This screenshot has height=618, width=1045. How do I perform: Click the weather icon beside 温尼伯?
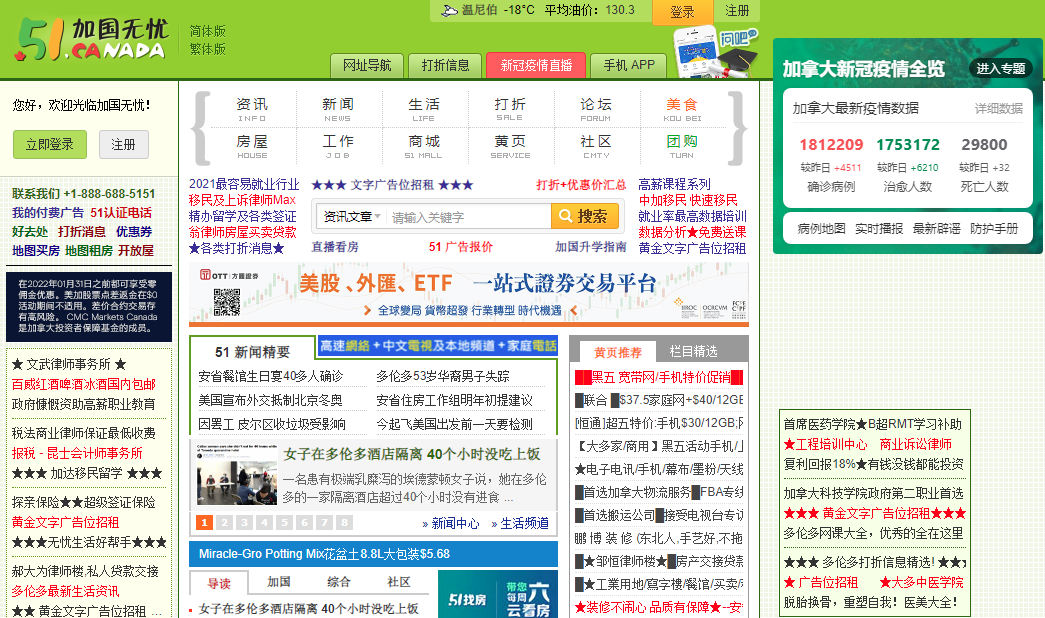point(450,10)
